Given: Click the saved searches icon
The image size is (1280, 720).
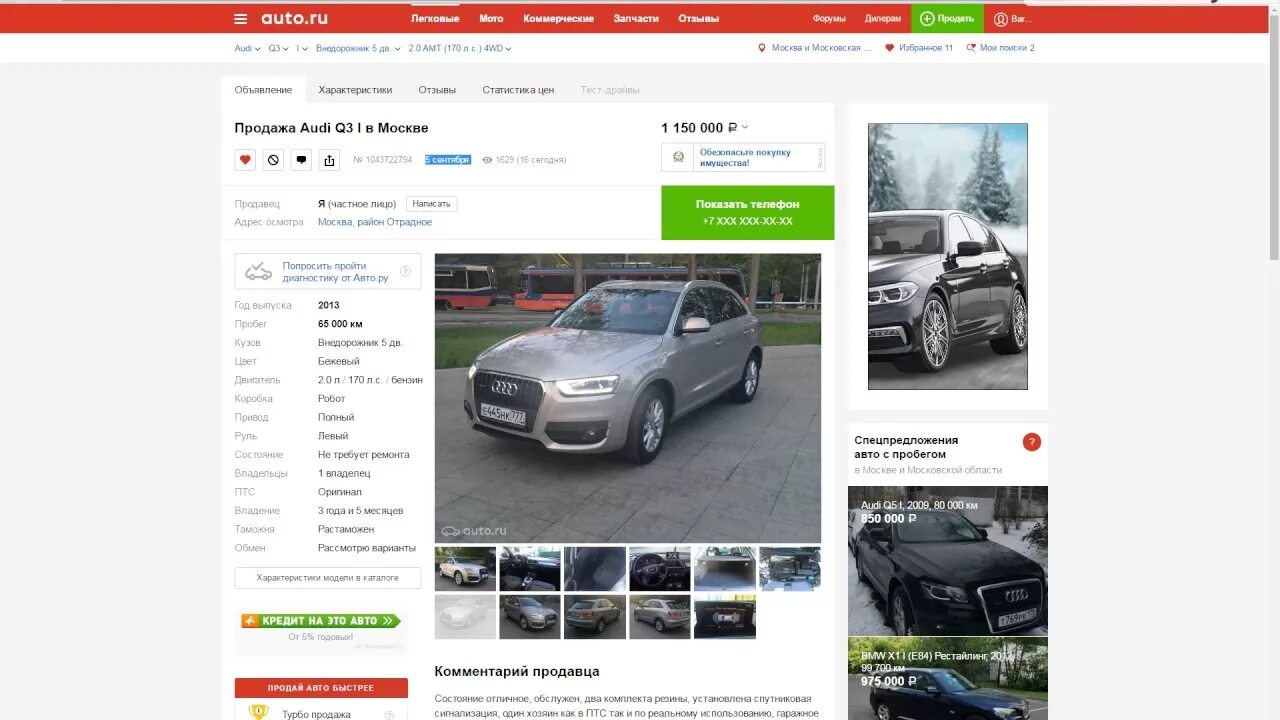Looking at the screenshot, I should pos(971,48).
